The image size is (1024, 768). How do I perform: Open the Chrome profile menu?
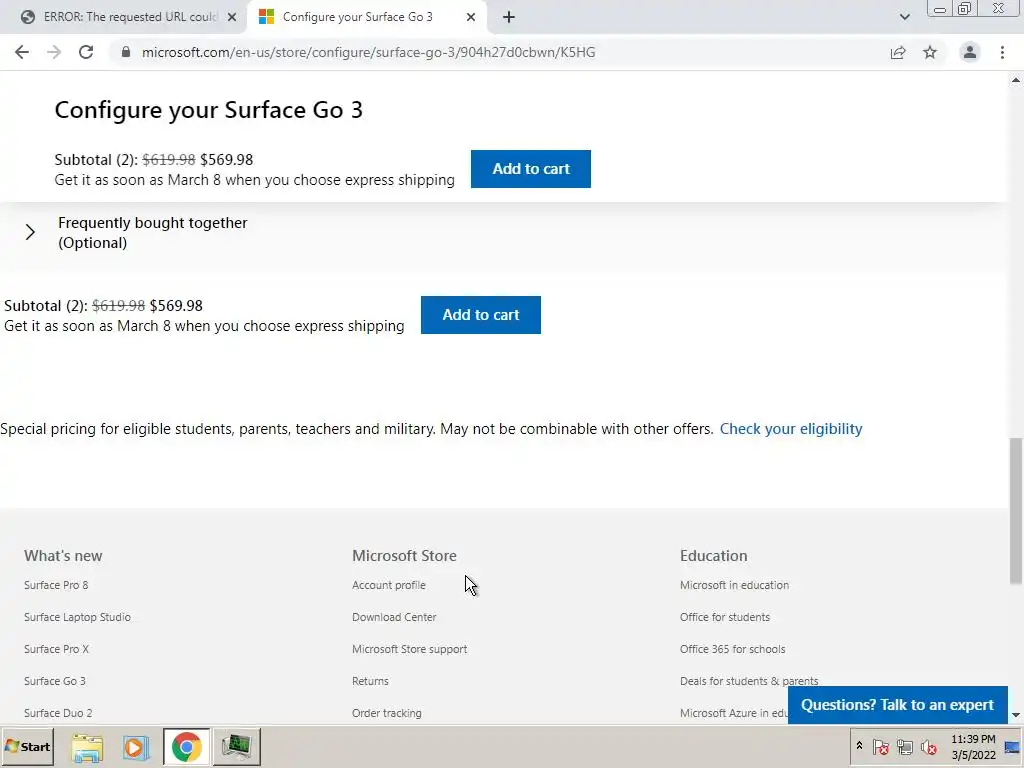pyautogui.click(x=970, y=52)
